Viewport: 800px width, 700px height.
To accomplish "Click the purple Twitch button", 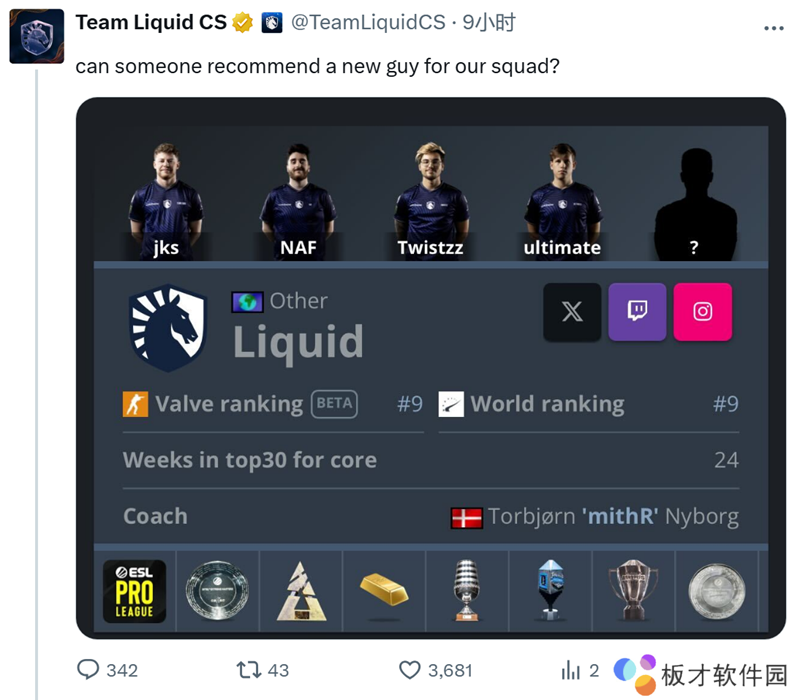I will pos(637,312).
